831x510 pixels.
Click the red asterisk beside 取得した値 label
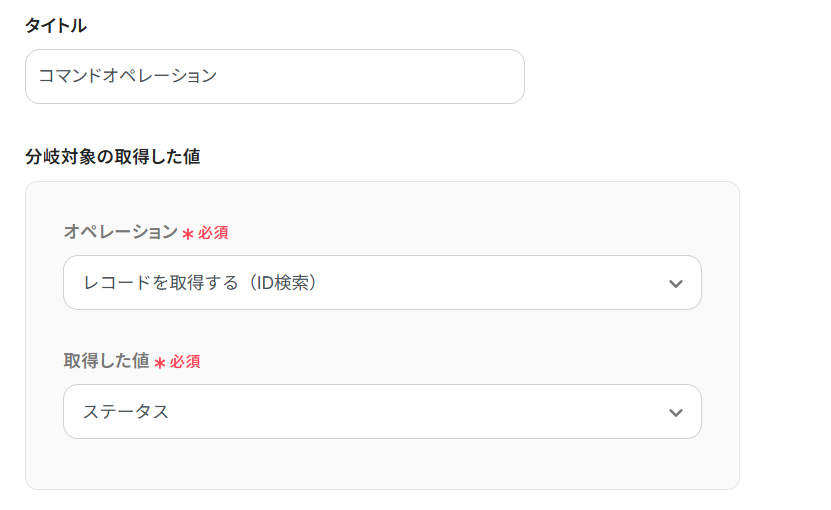click(159, 363)
